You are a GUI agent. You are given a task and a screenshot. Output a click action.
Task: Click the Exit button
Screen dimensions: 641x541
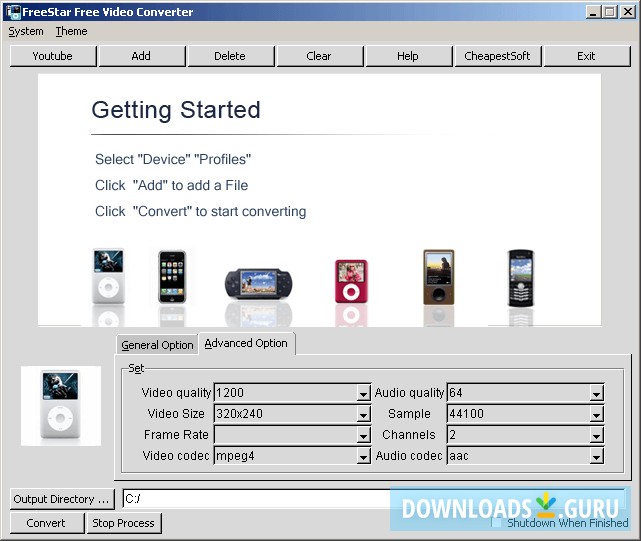pyautogui.click(x=587, y=56)
